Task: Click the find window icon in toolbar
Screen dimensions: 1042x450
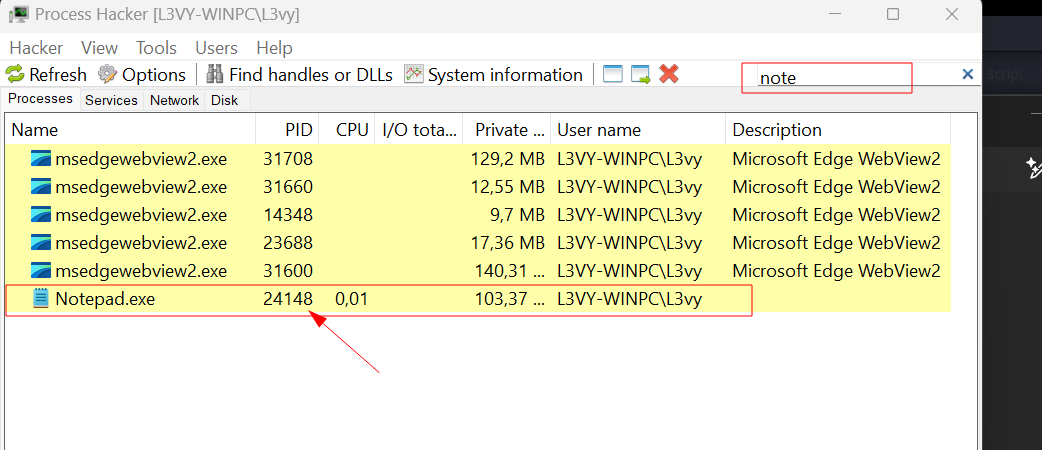Action: (x=613, y=74)
